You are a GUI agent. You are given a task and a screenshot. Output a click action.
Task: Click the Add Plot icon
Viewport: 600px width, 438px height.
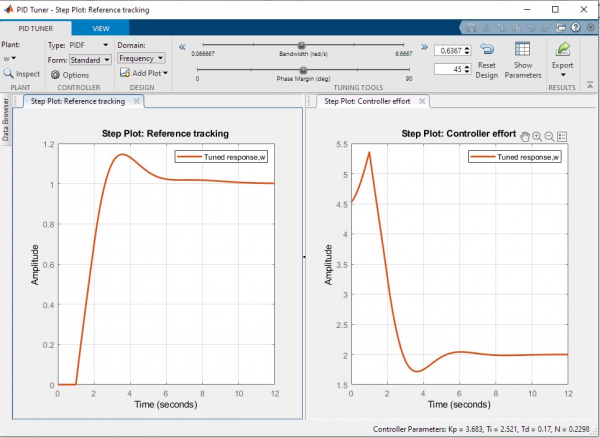125,72
